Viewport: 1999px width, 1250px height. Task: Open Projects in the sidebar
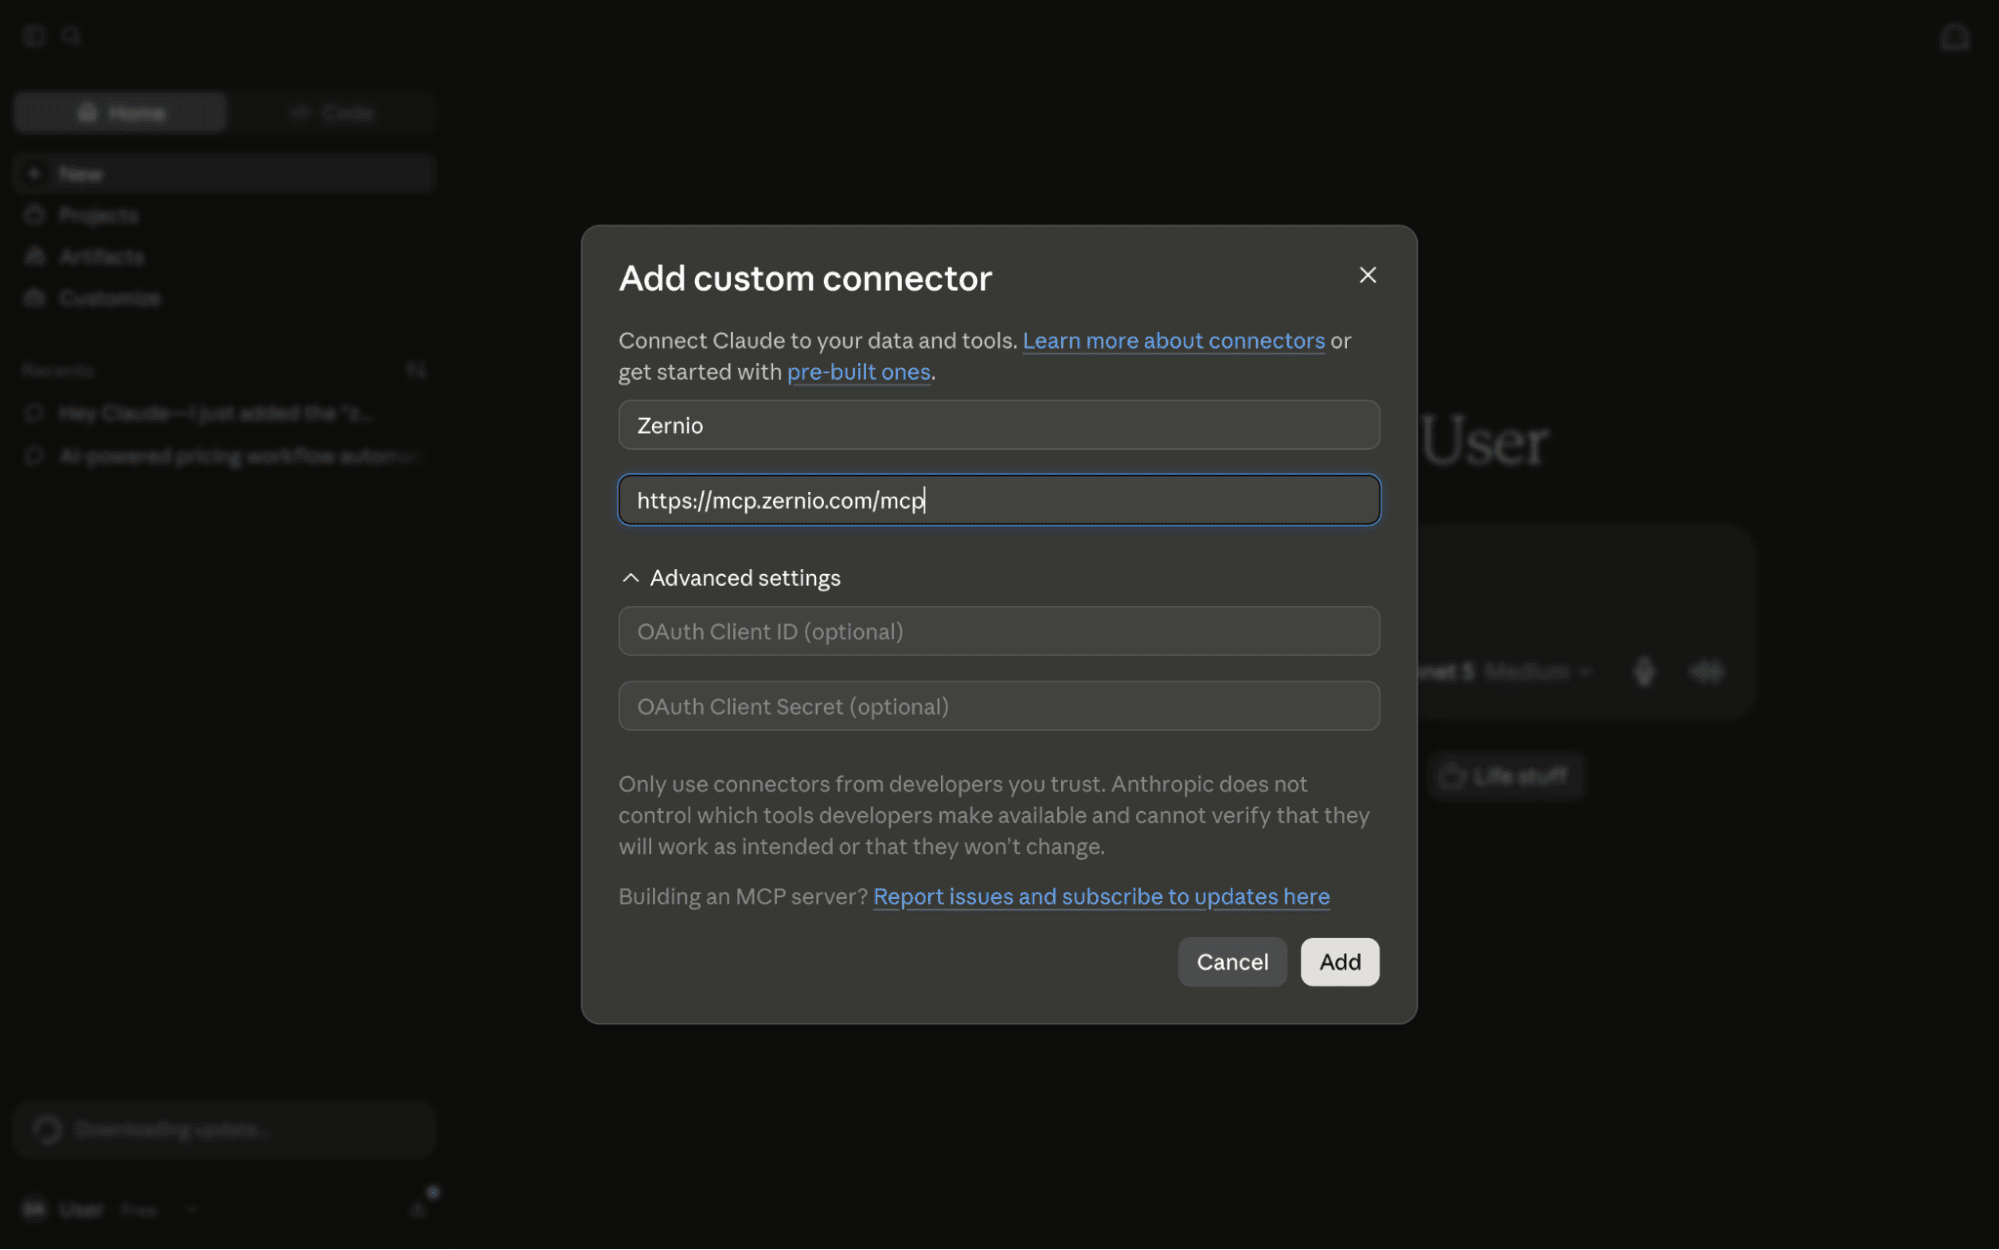pyautogui.click(x=225, y=215)
